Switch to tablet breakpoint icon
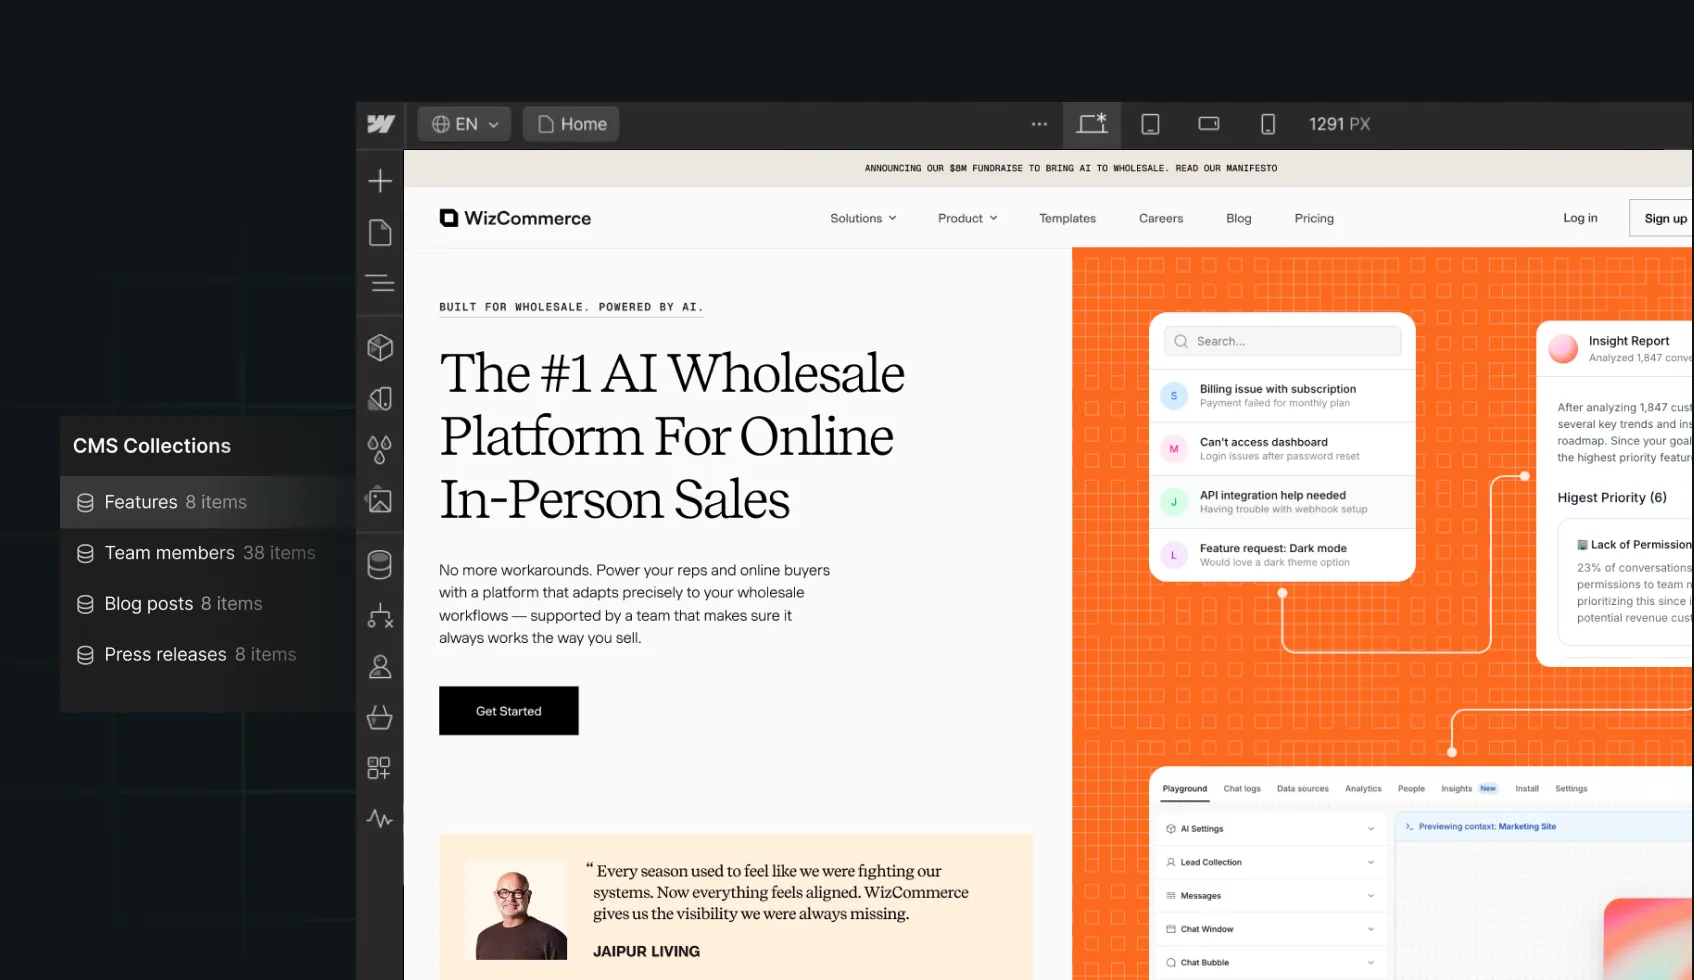1694x980 pixels. (1151, 124)
